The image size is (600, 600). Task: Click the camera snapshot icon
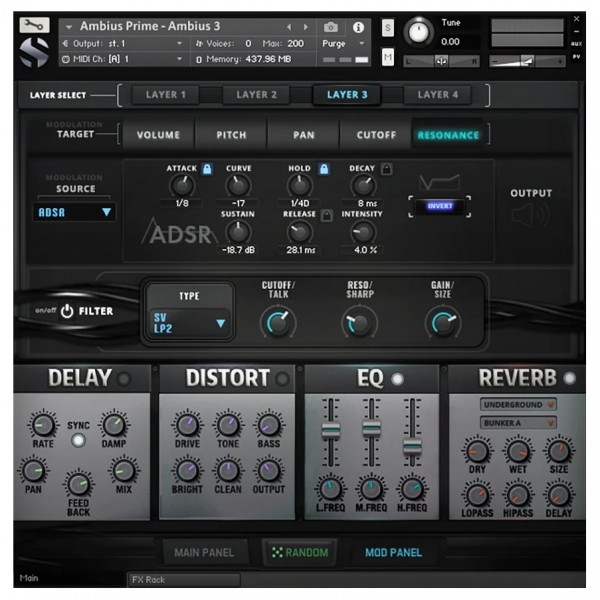331,27
